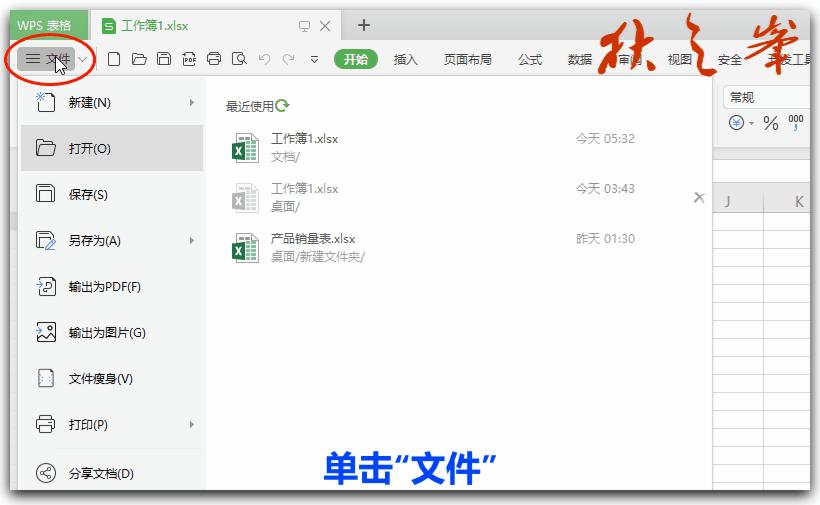Click the 保存 disk icon in menu
The height and width of the screenshot is (505, 820).
(x=45, y=193)
